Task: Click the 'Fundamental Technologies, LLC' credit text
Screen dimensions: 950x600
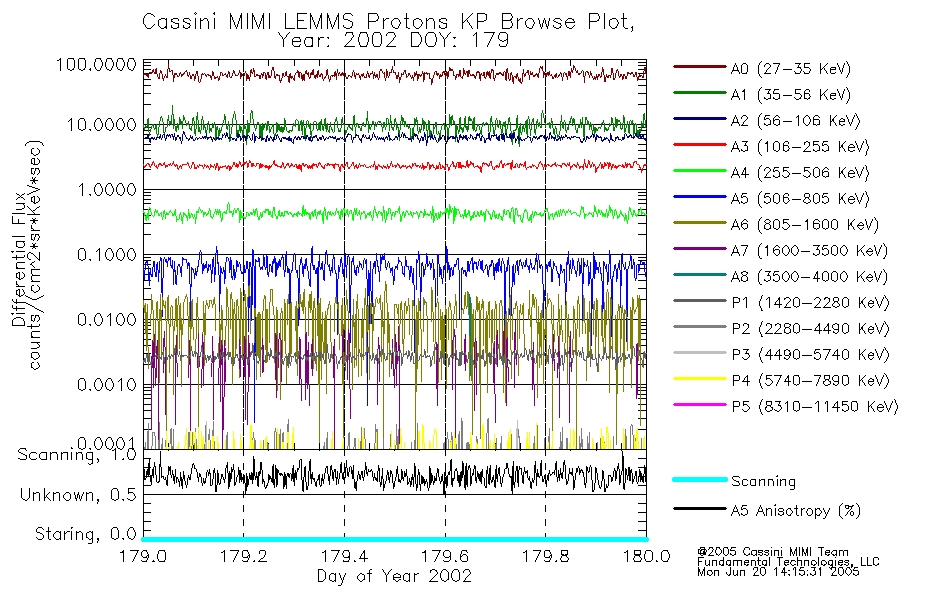Action: point(788,562)
